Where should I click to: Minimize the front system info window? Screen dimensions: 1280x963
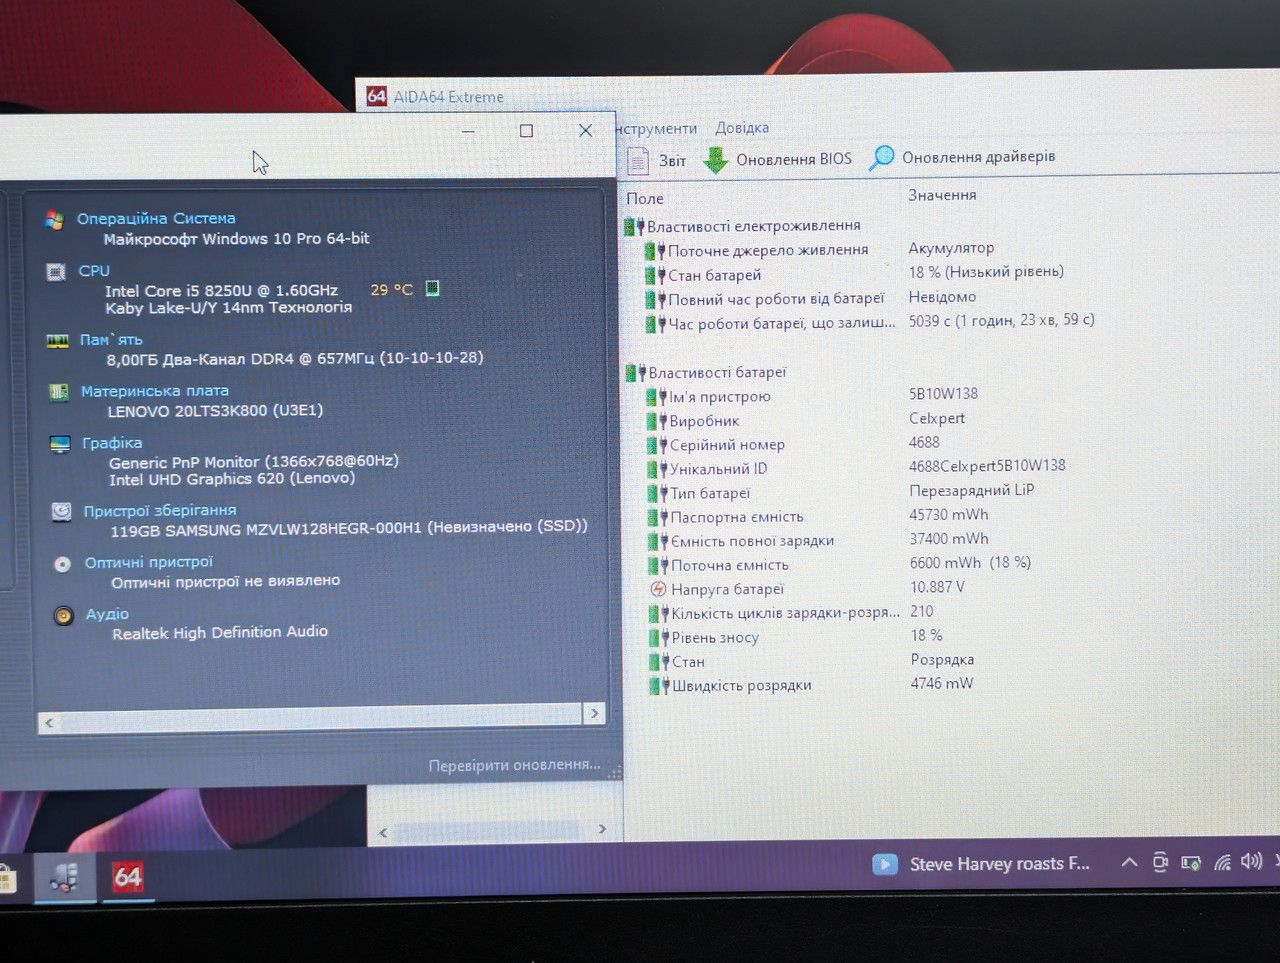468,131
